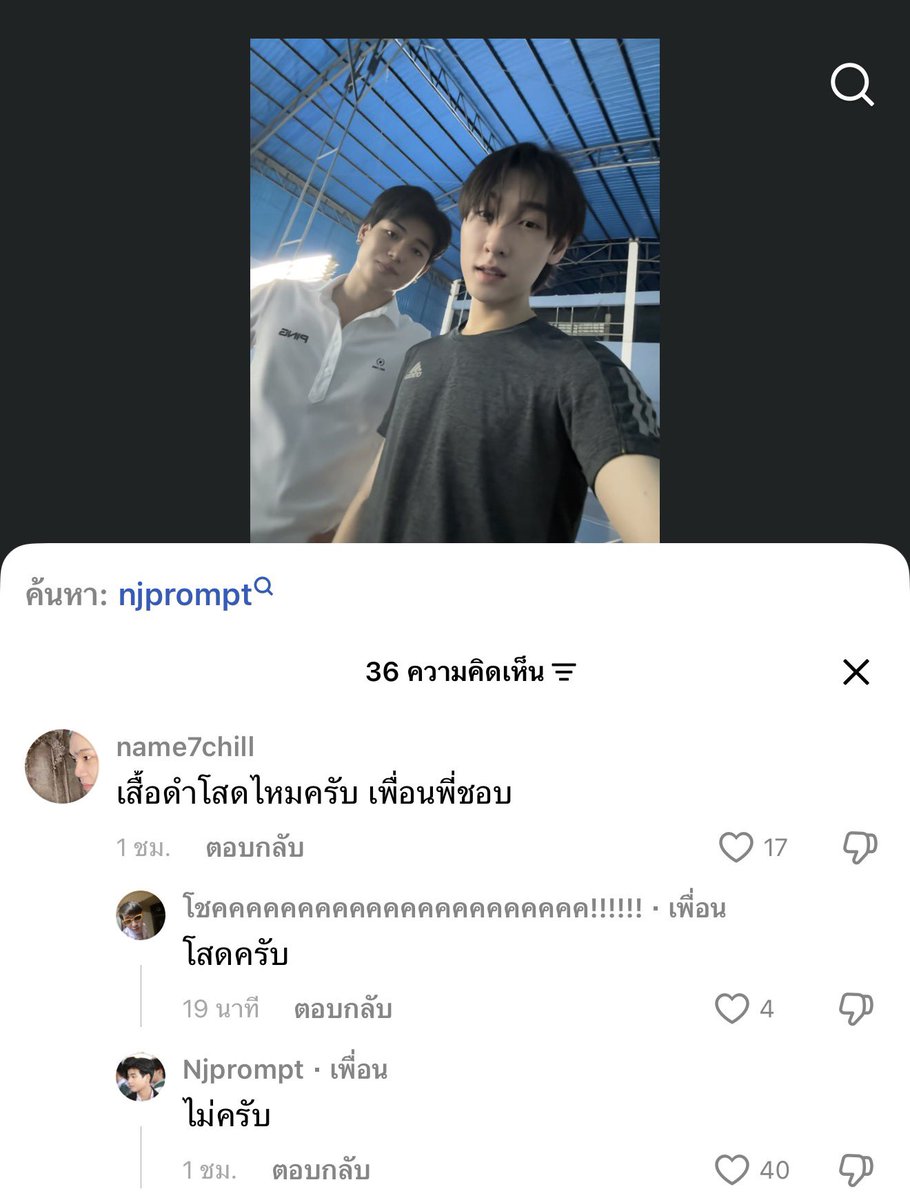The image size is (910, 1200).
Task: Open search with the magnifier icon
Action: (852, 86)
